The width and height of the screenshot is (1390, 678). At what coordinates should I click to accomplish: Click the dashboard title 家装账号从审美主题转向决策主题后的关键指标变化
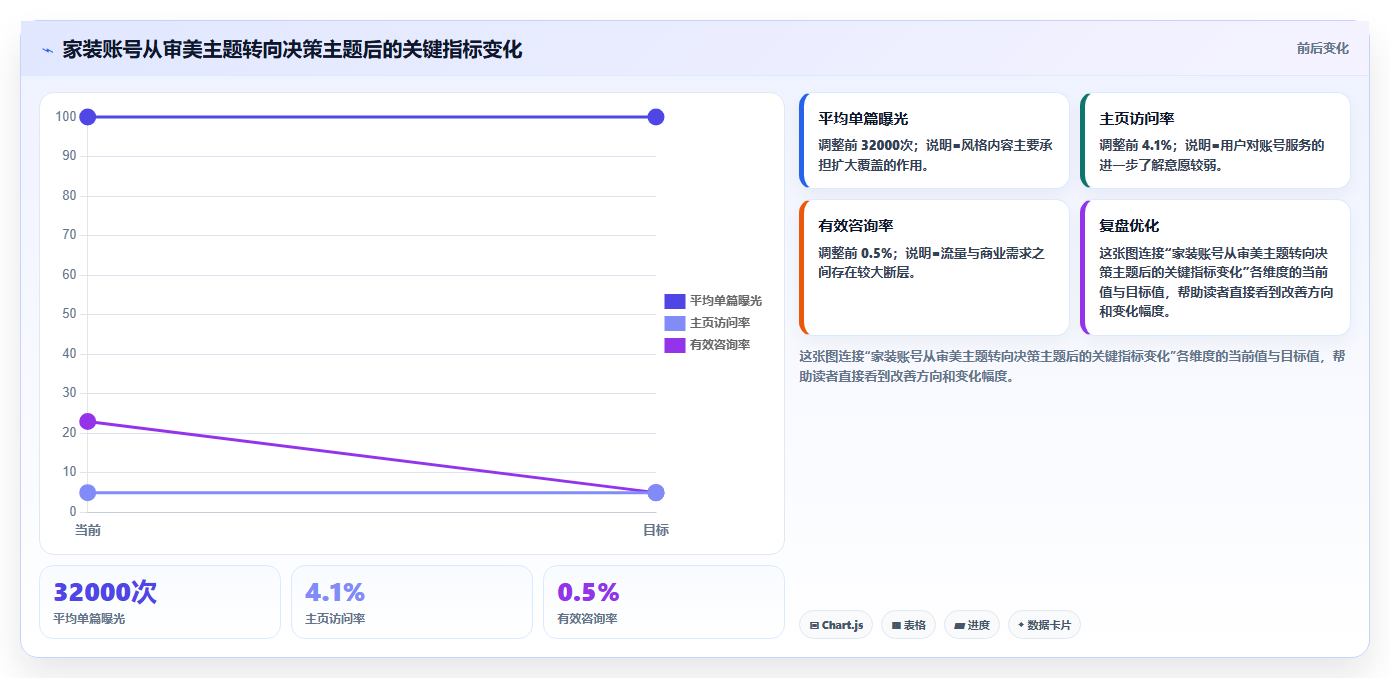(x=292, y=49)
